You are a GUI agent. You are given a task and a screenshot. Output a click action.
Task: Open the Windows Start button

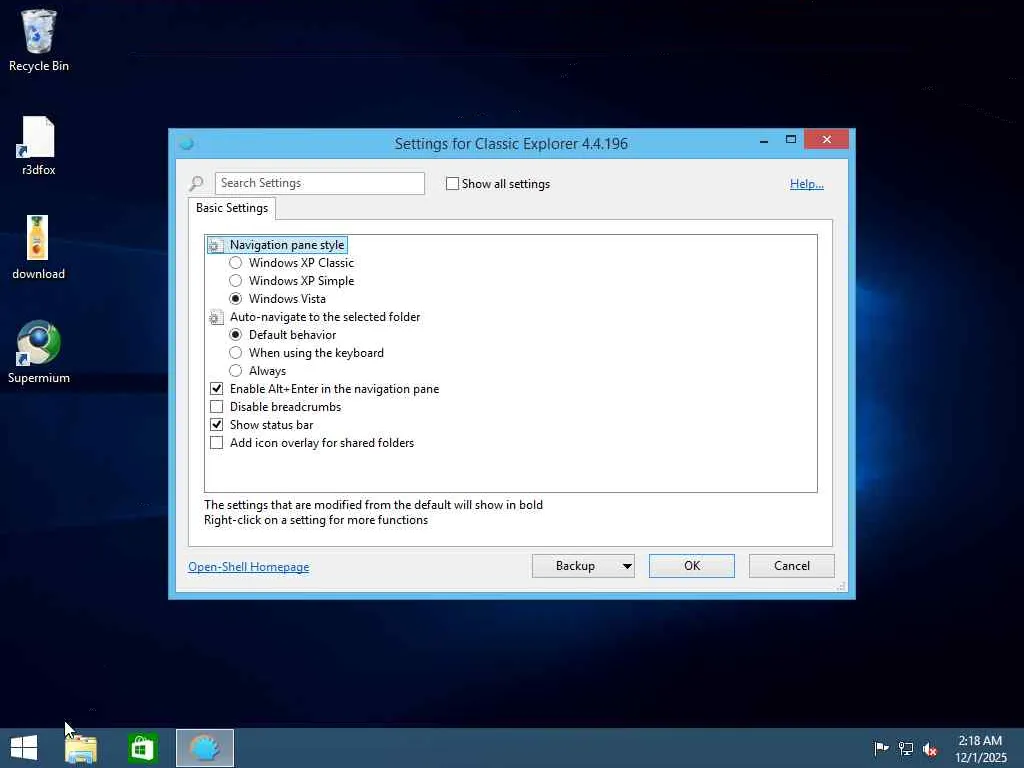24,748
